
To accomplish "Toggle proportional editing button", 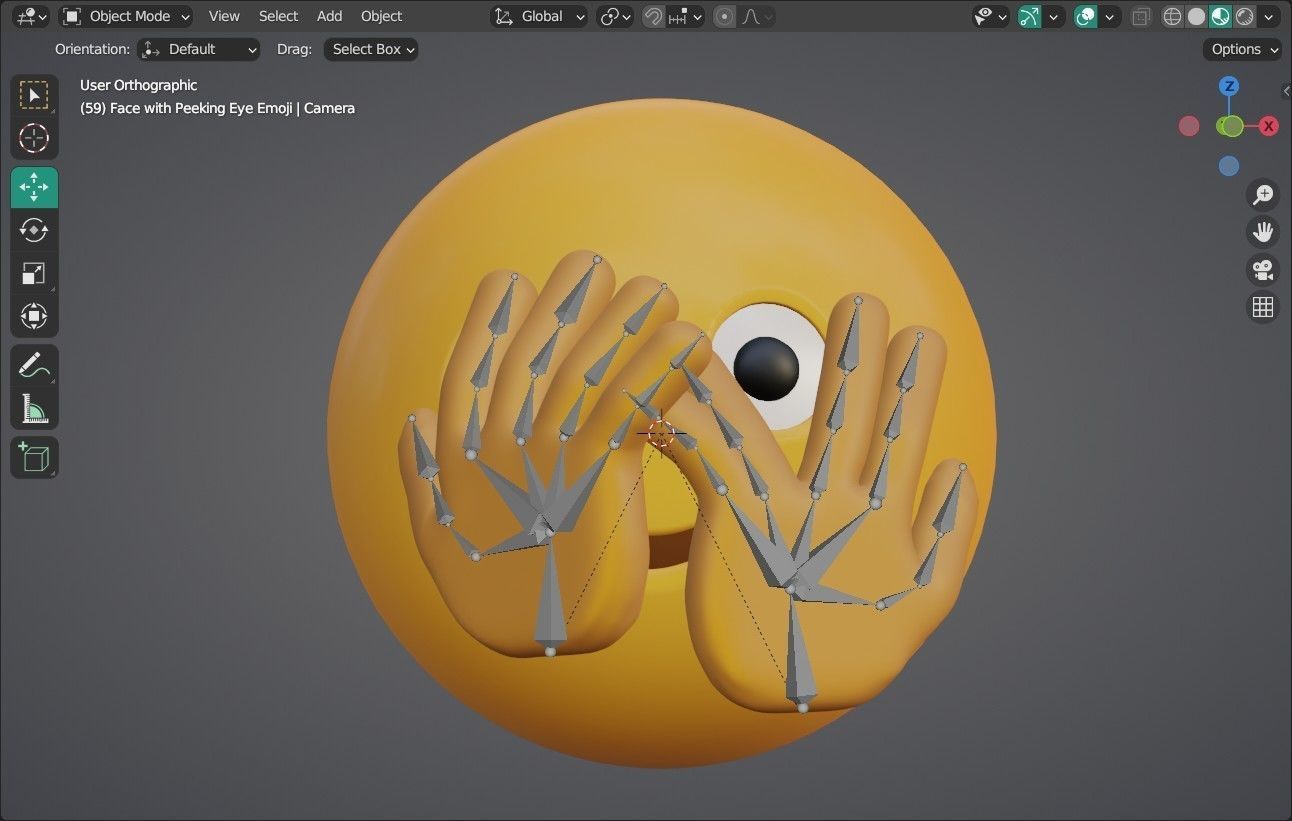I will (725, 16).
